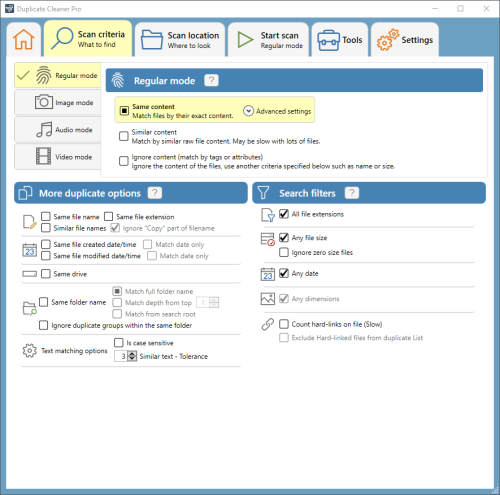Click the orange Settings gears icon
This screenshot has width=500, height=495.
(388, 39)
